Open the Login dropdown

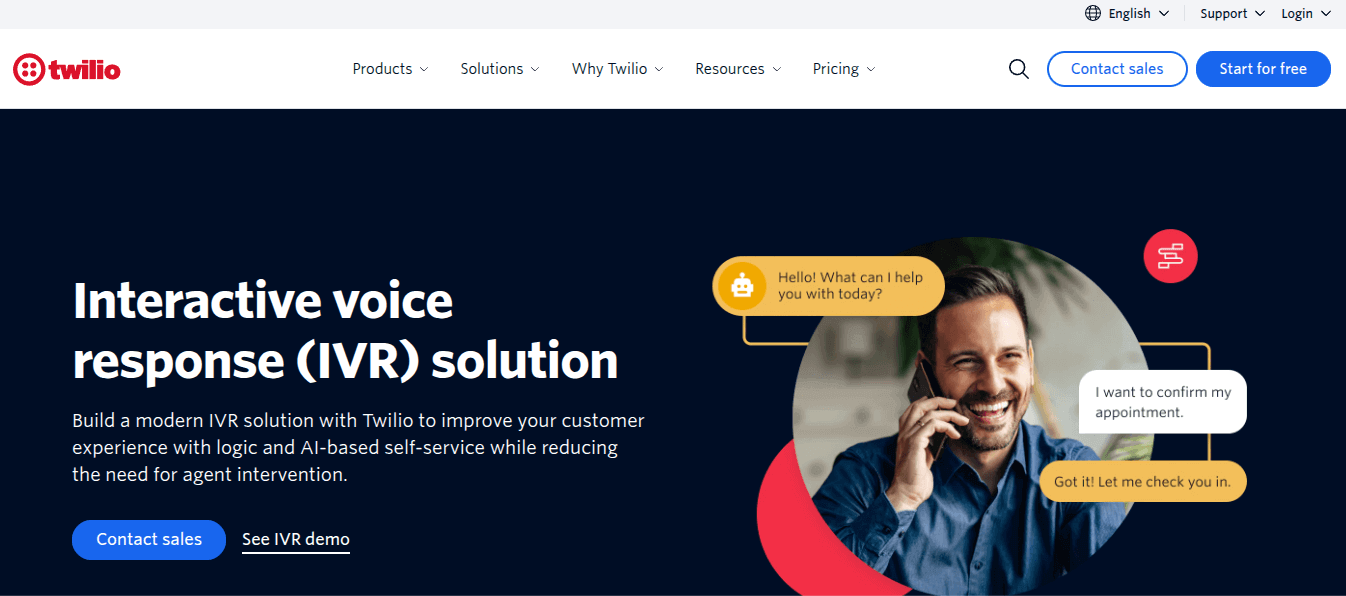[1306, 13]
